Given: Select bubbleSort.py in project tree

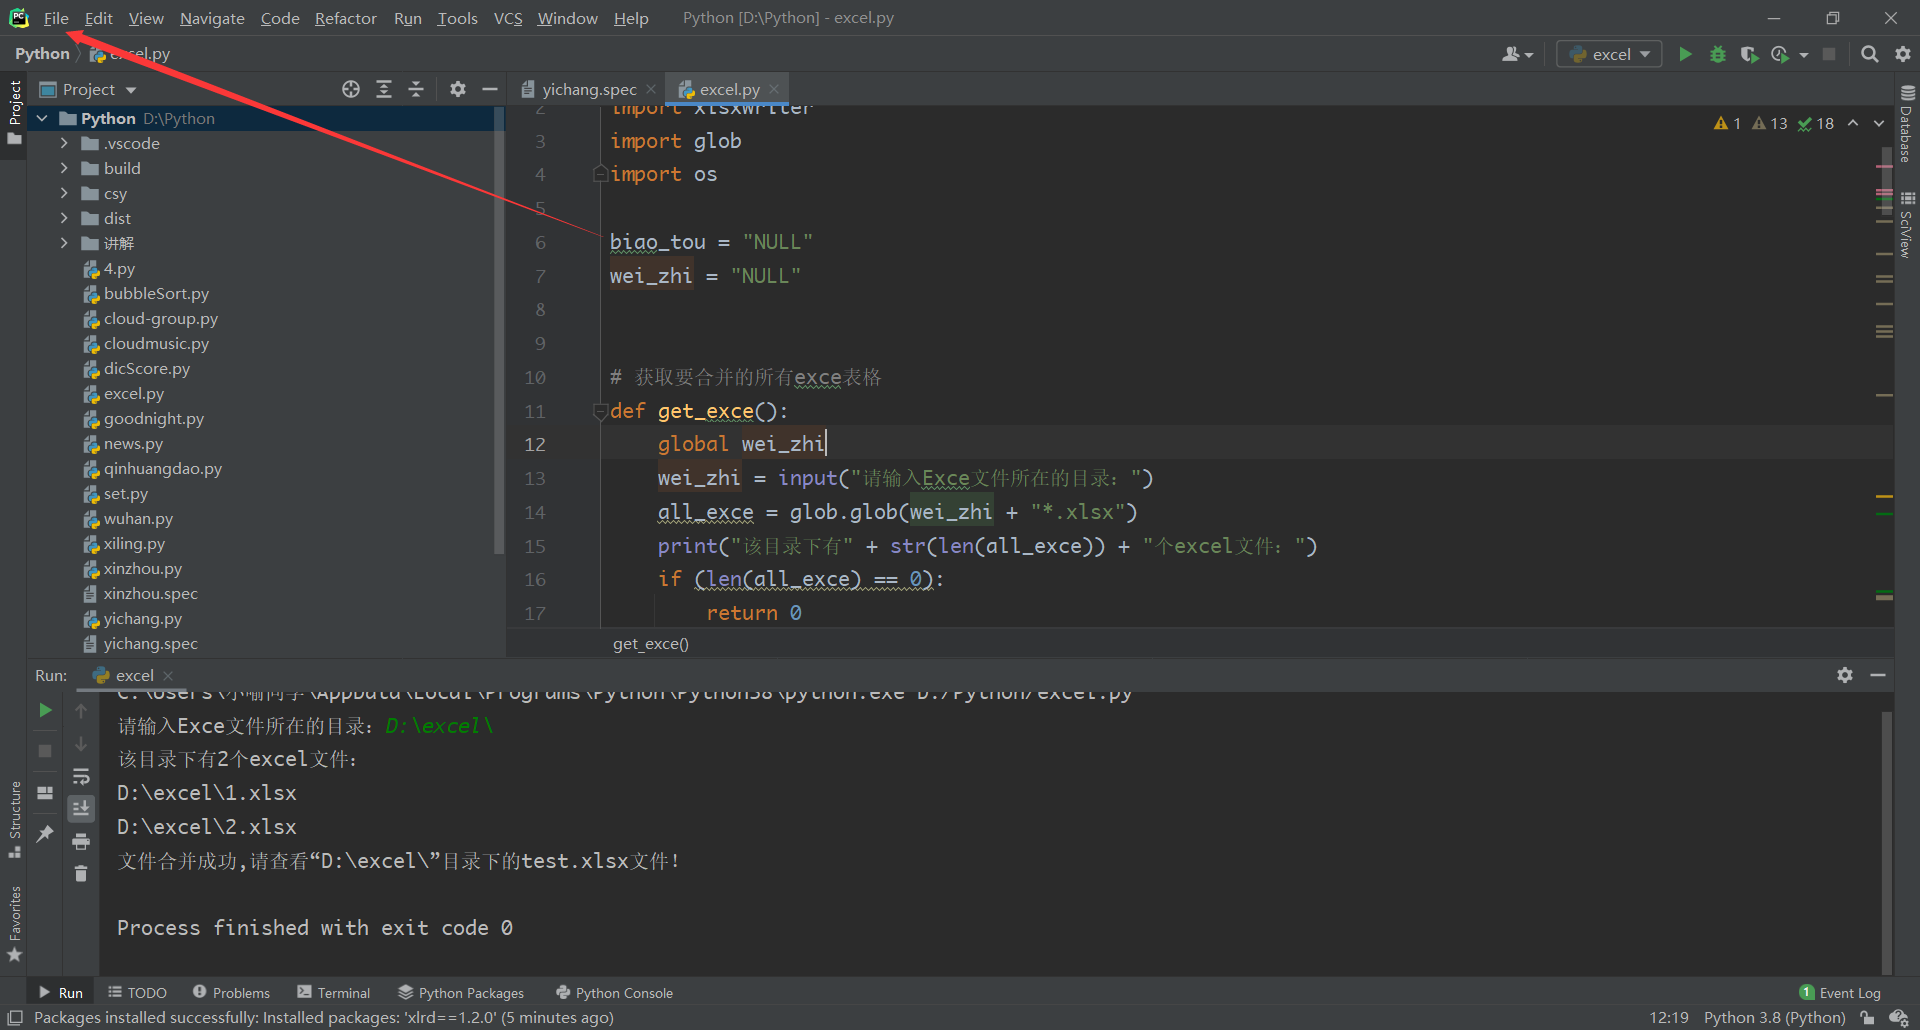Looking at the screenshot, I should (x=156, y=293).
